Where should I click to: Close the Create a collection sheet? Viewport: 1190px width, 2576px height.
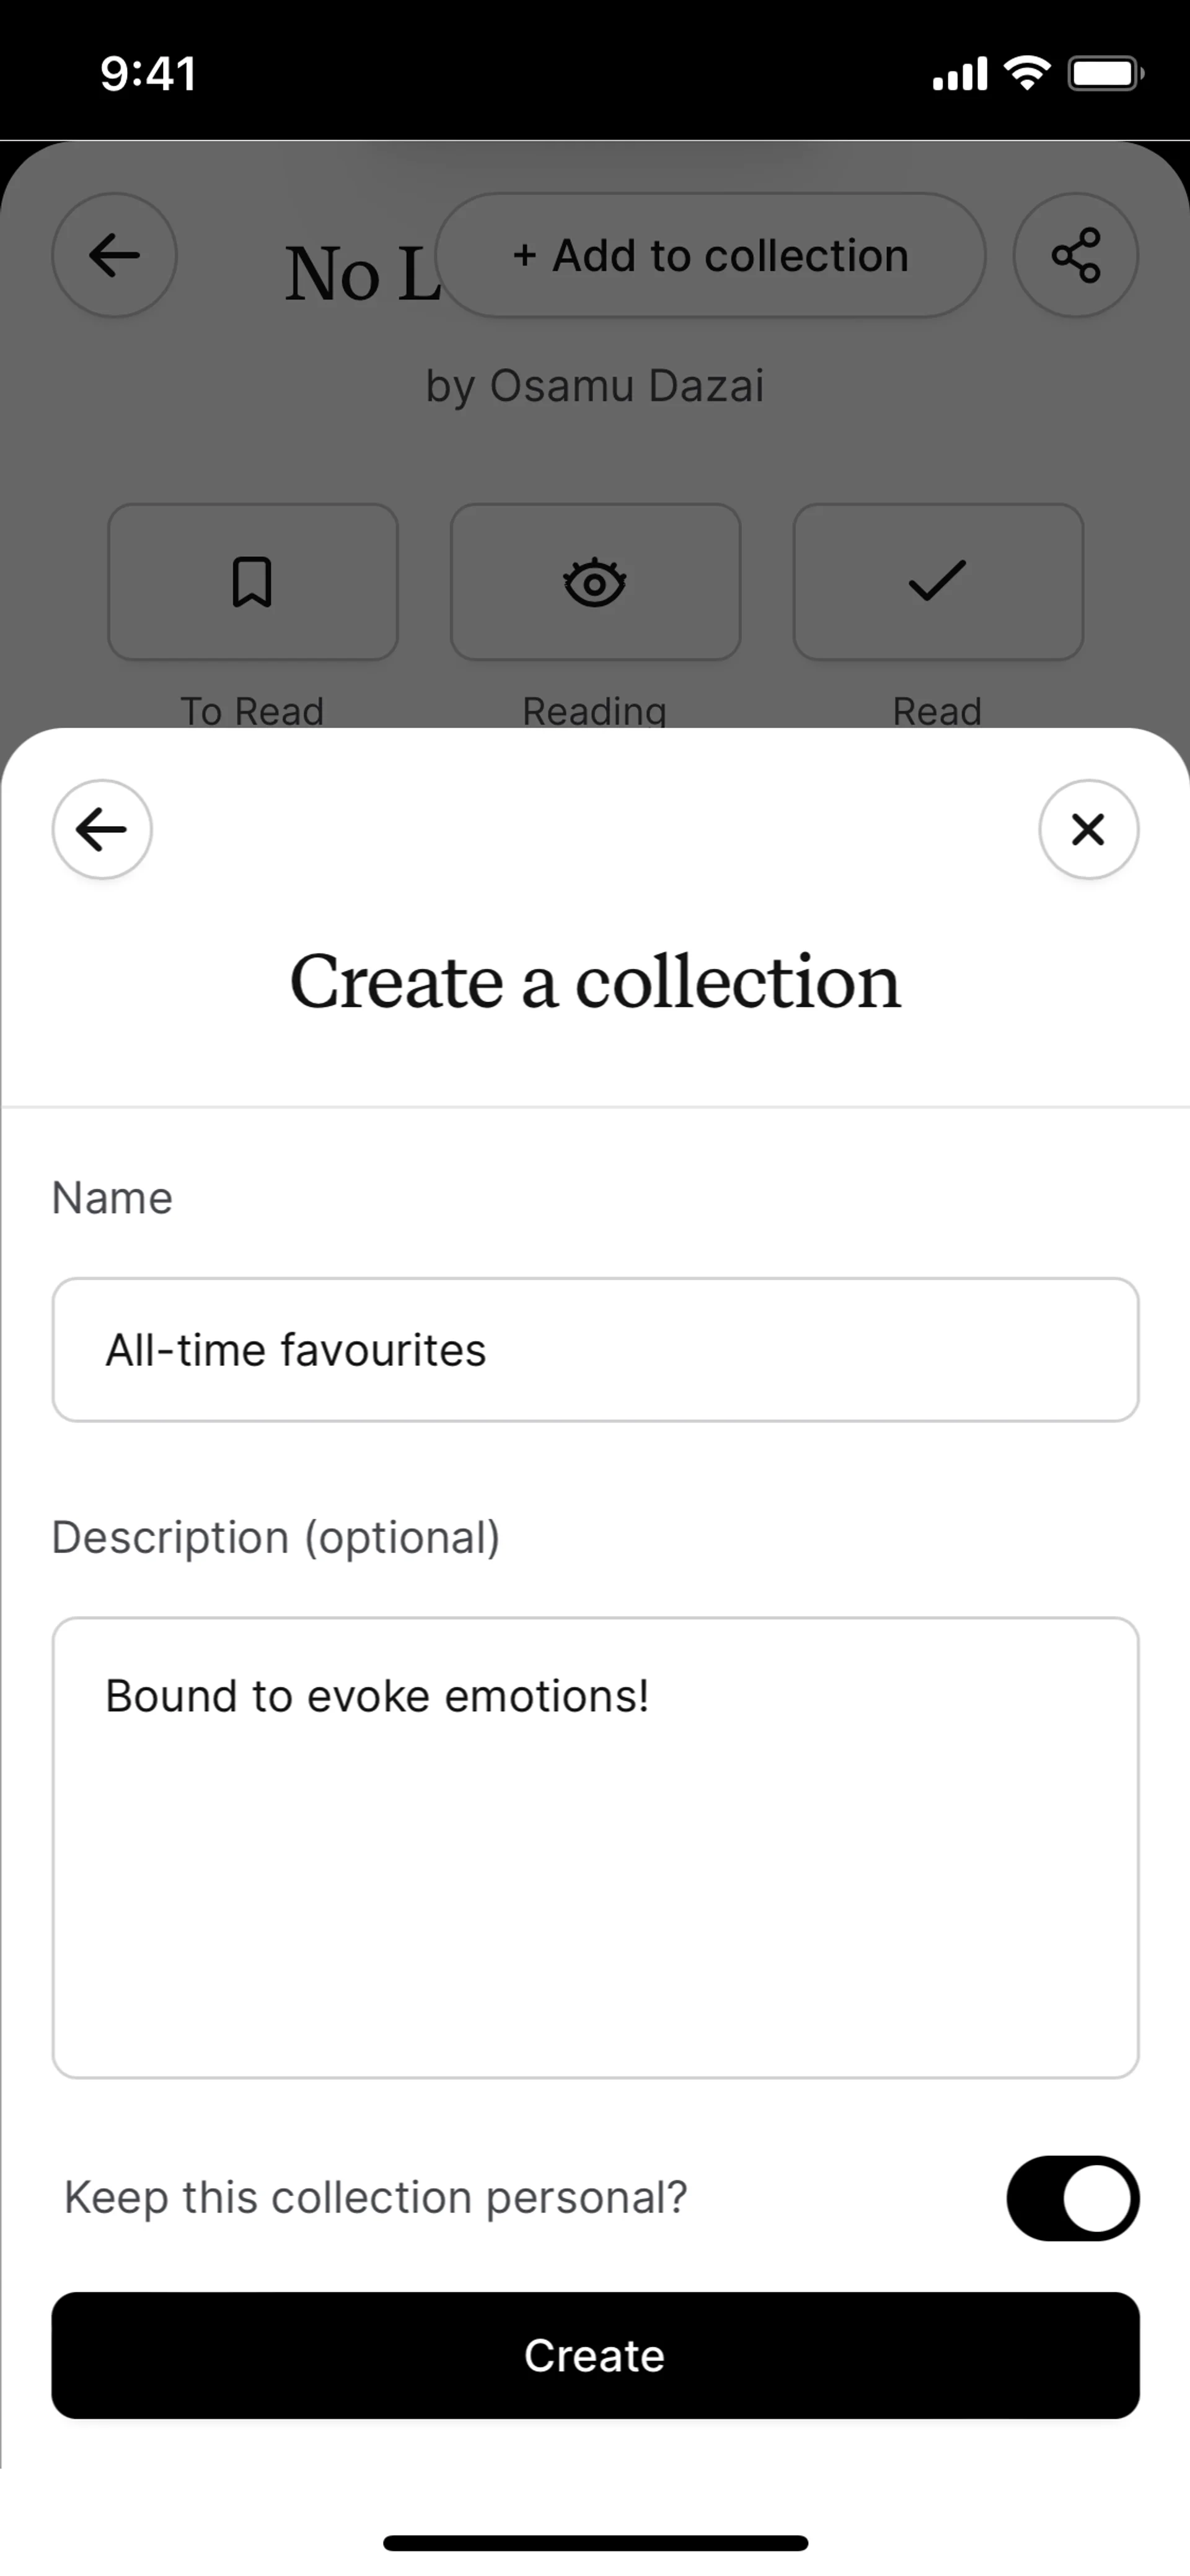click(x=1087, y=829)
